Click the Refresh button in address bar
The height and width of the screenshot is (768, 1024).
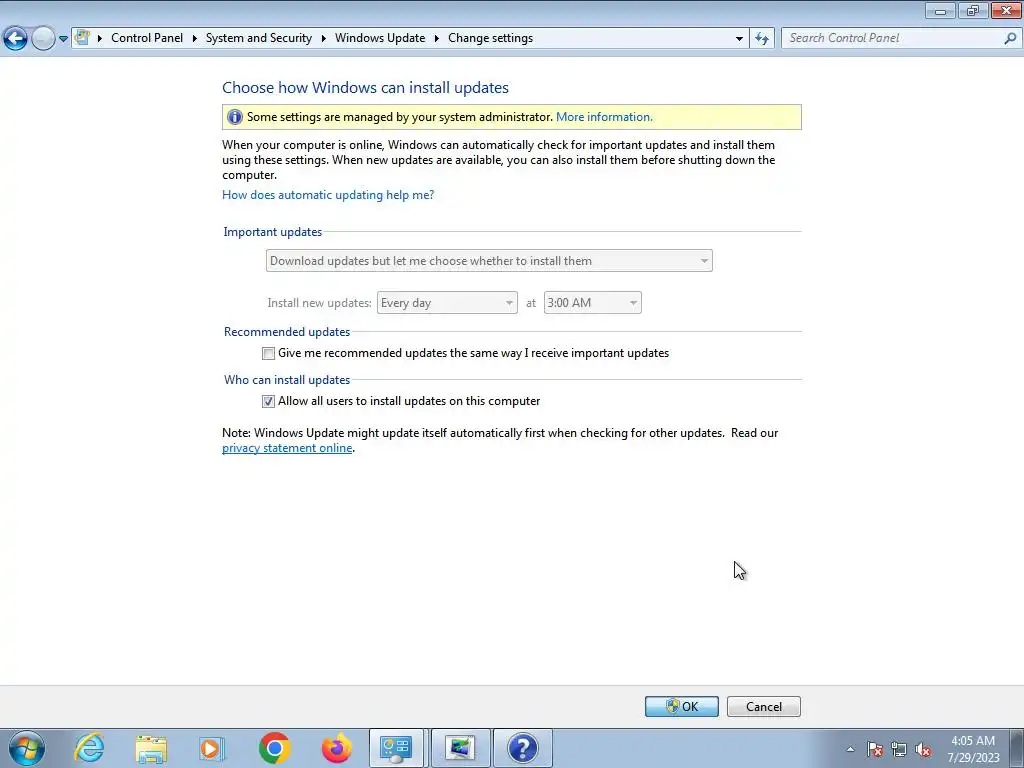coord(762,39)
